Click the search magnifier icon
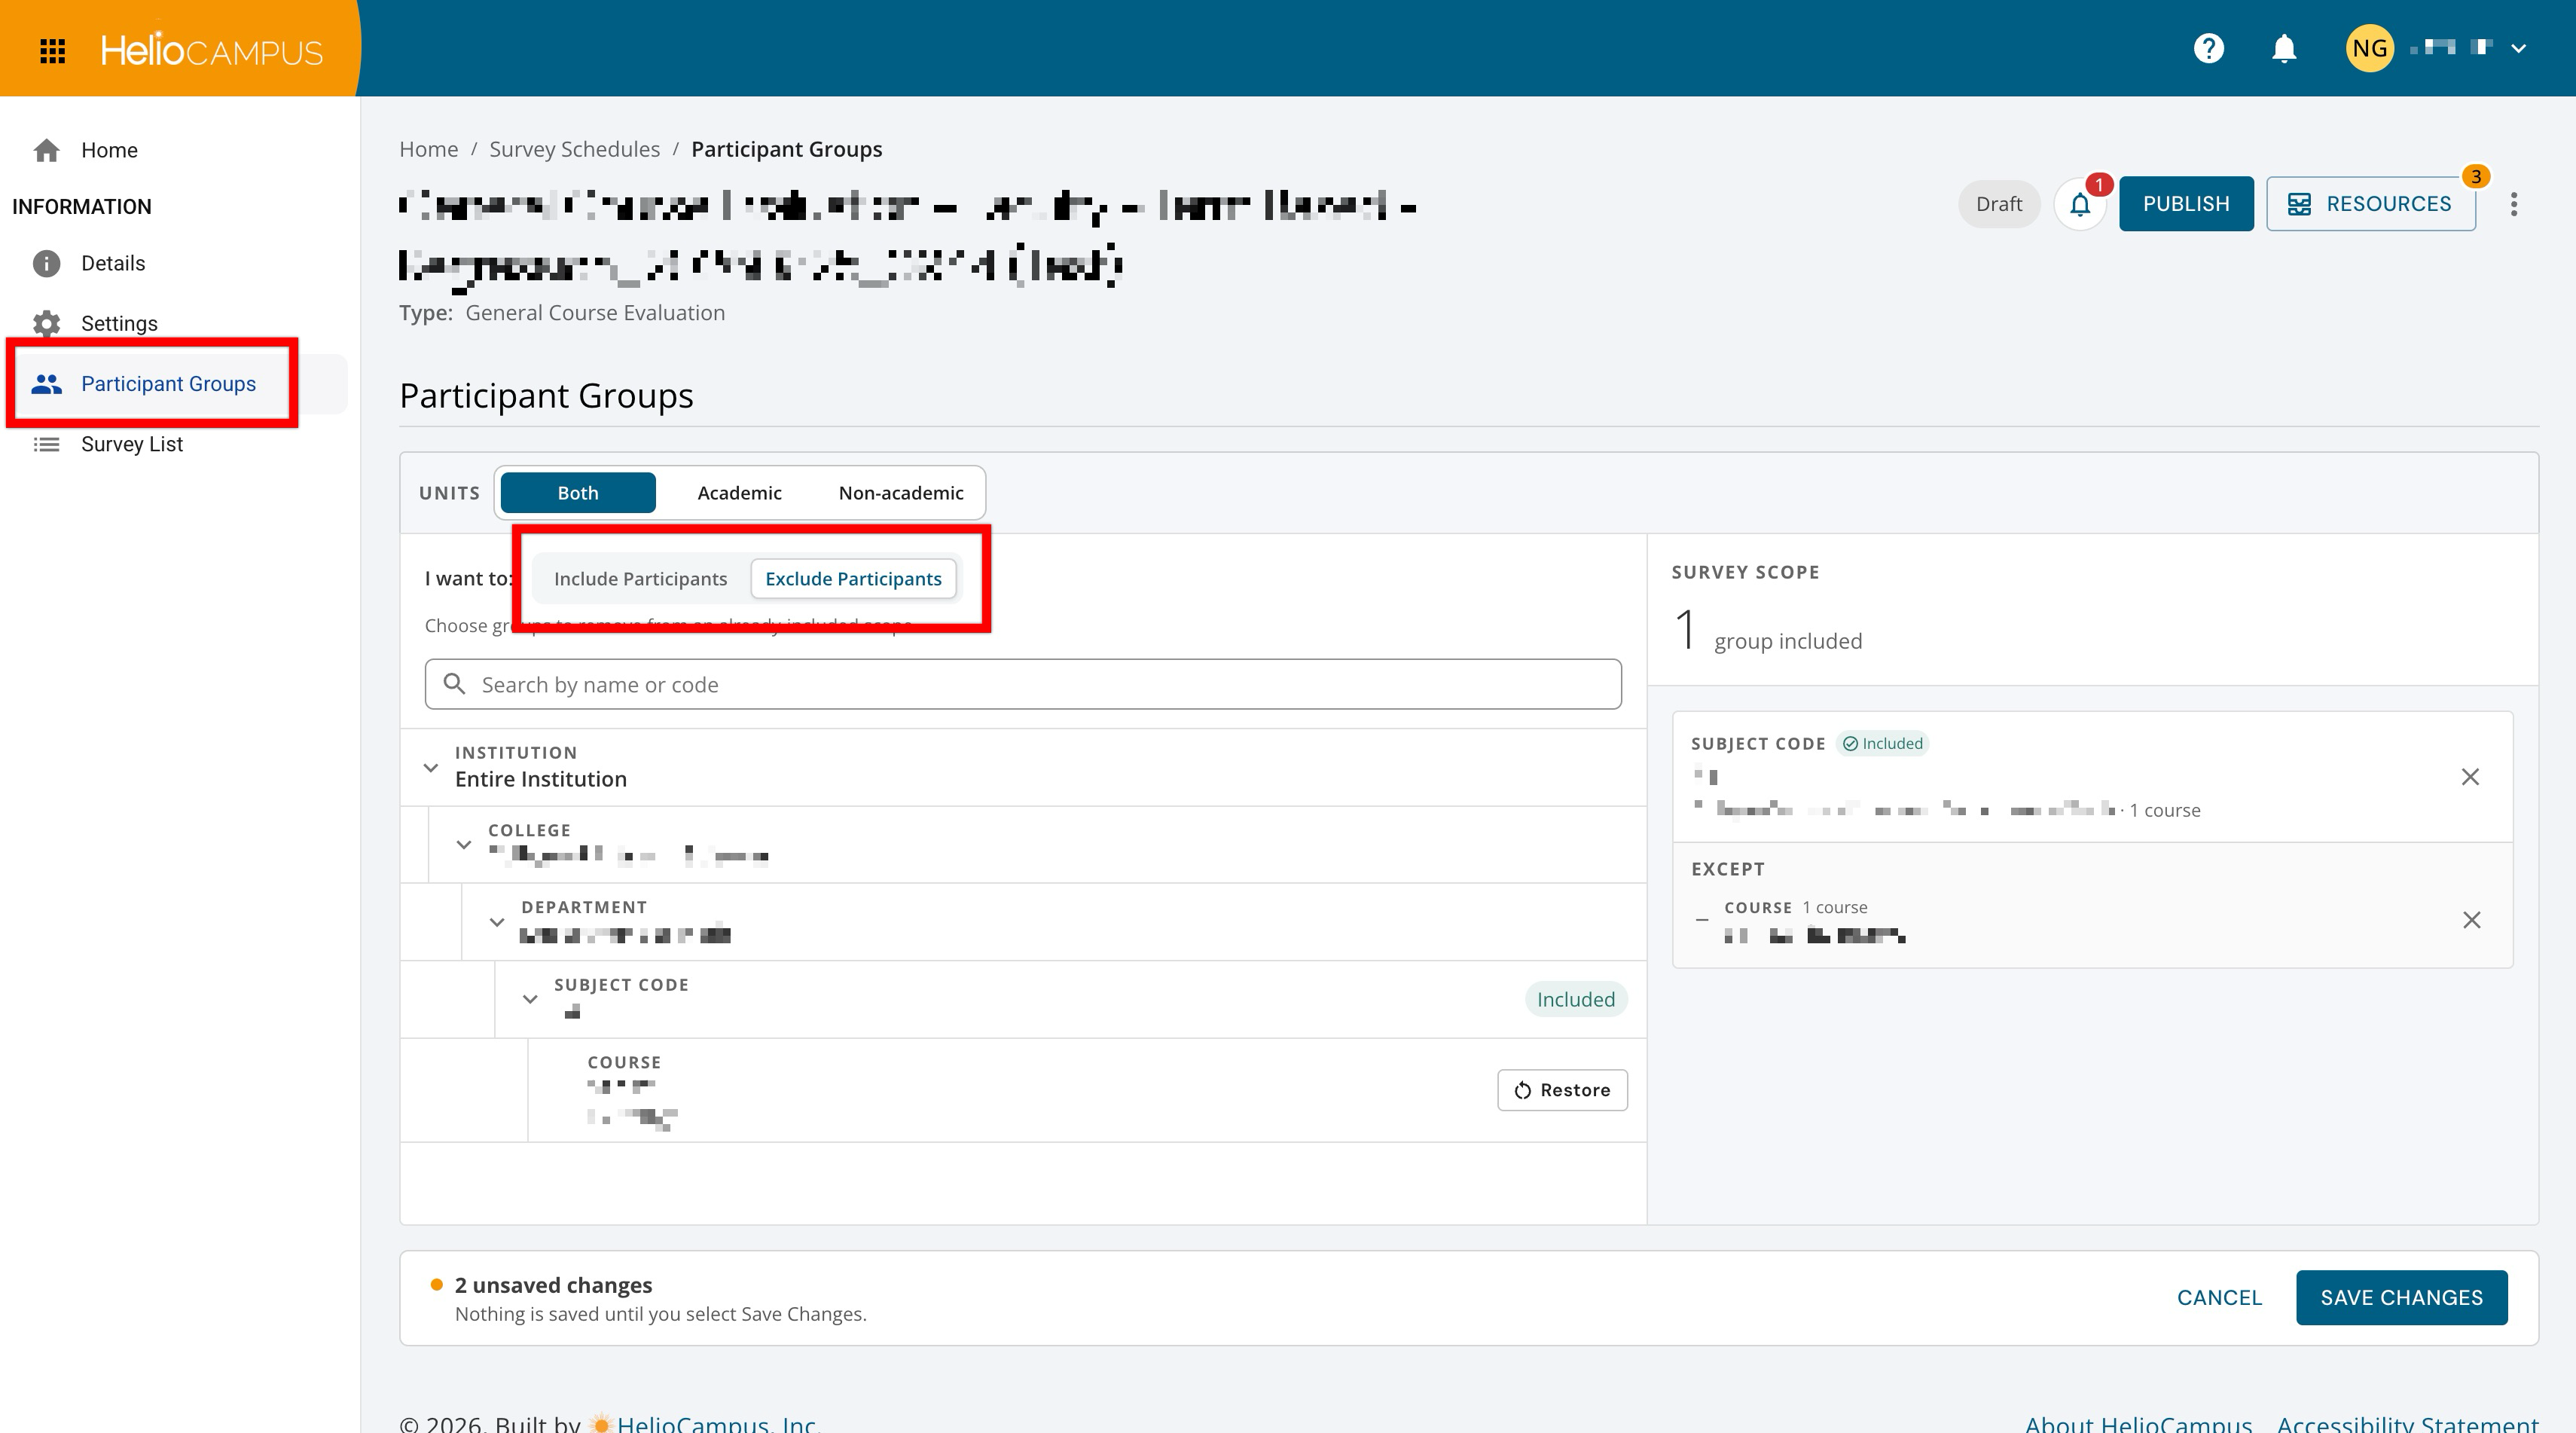The width and height of the screenshot is (2576, 1433). 454,684
